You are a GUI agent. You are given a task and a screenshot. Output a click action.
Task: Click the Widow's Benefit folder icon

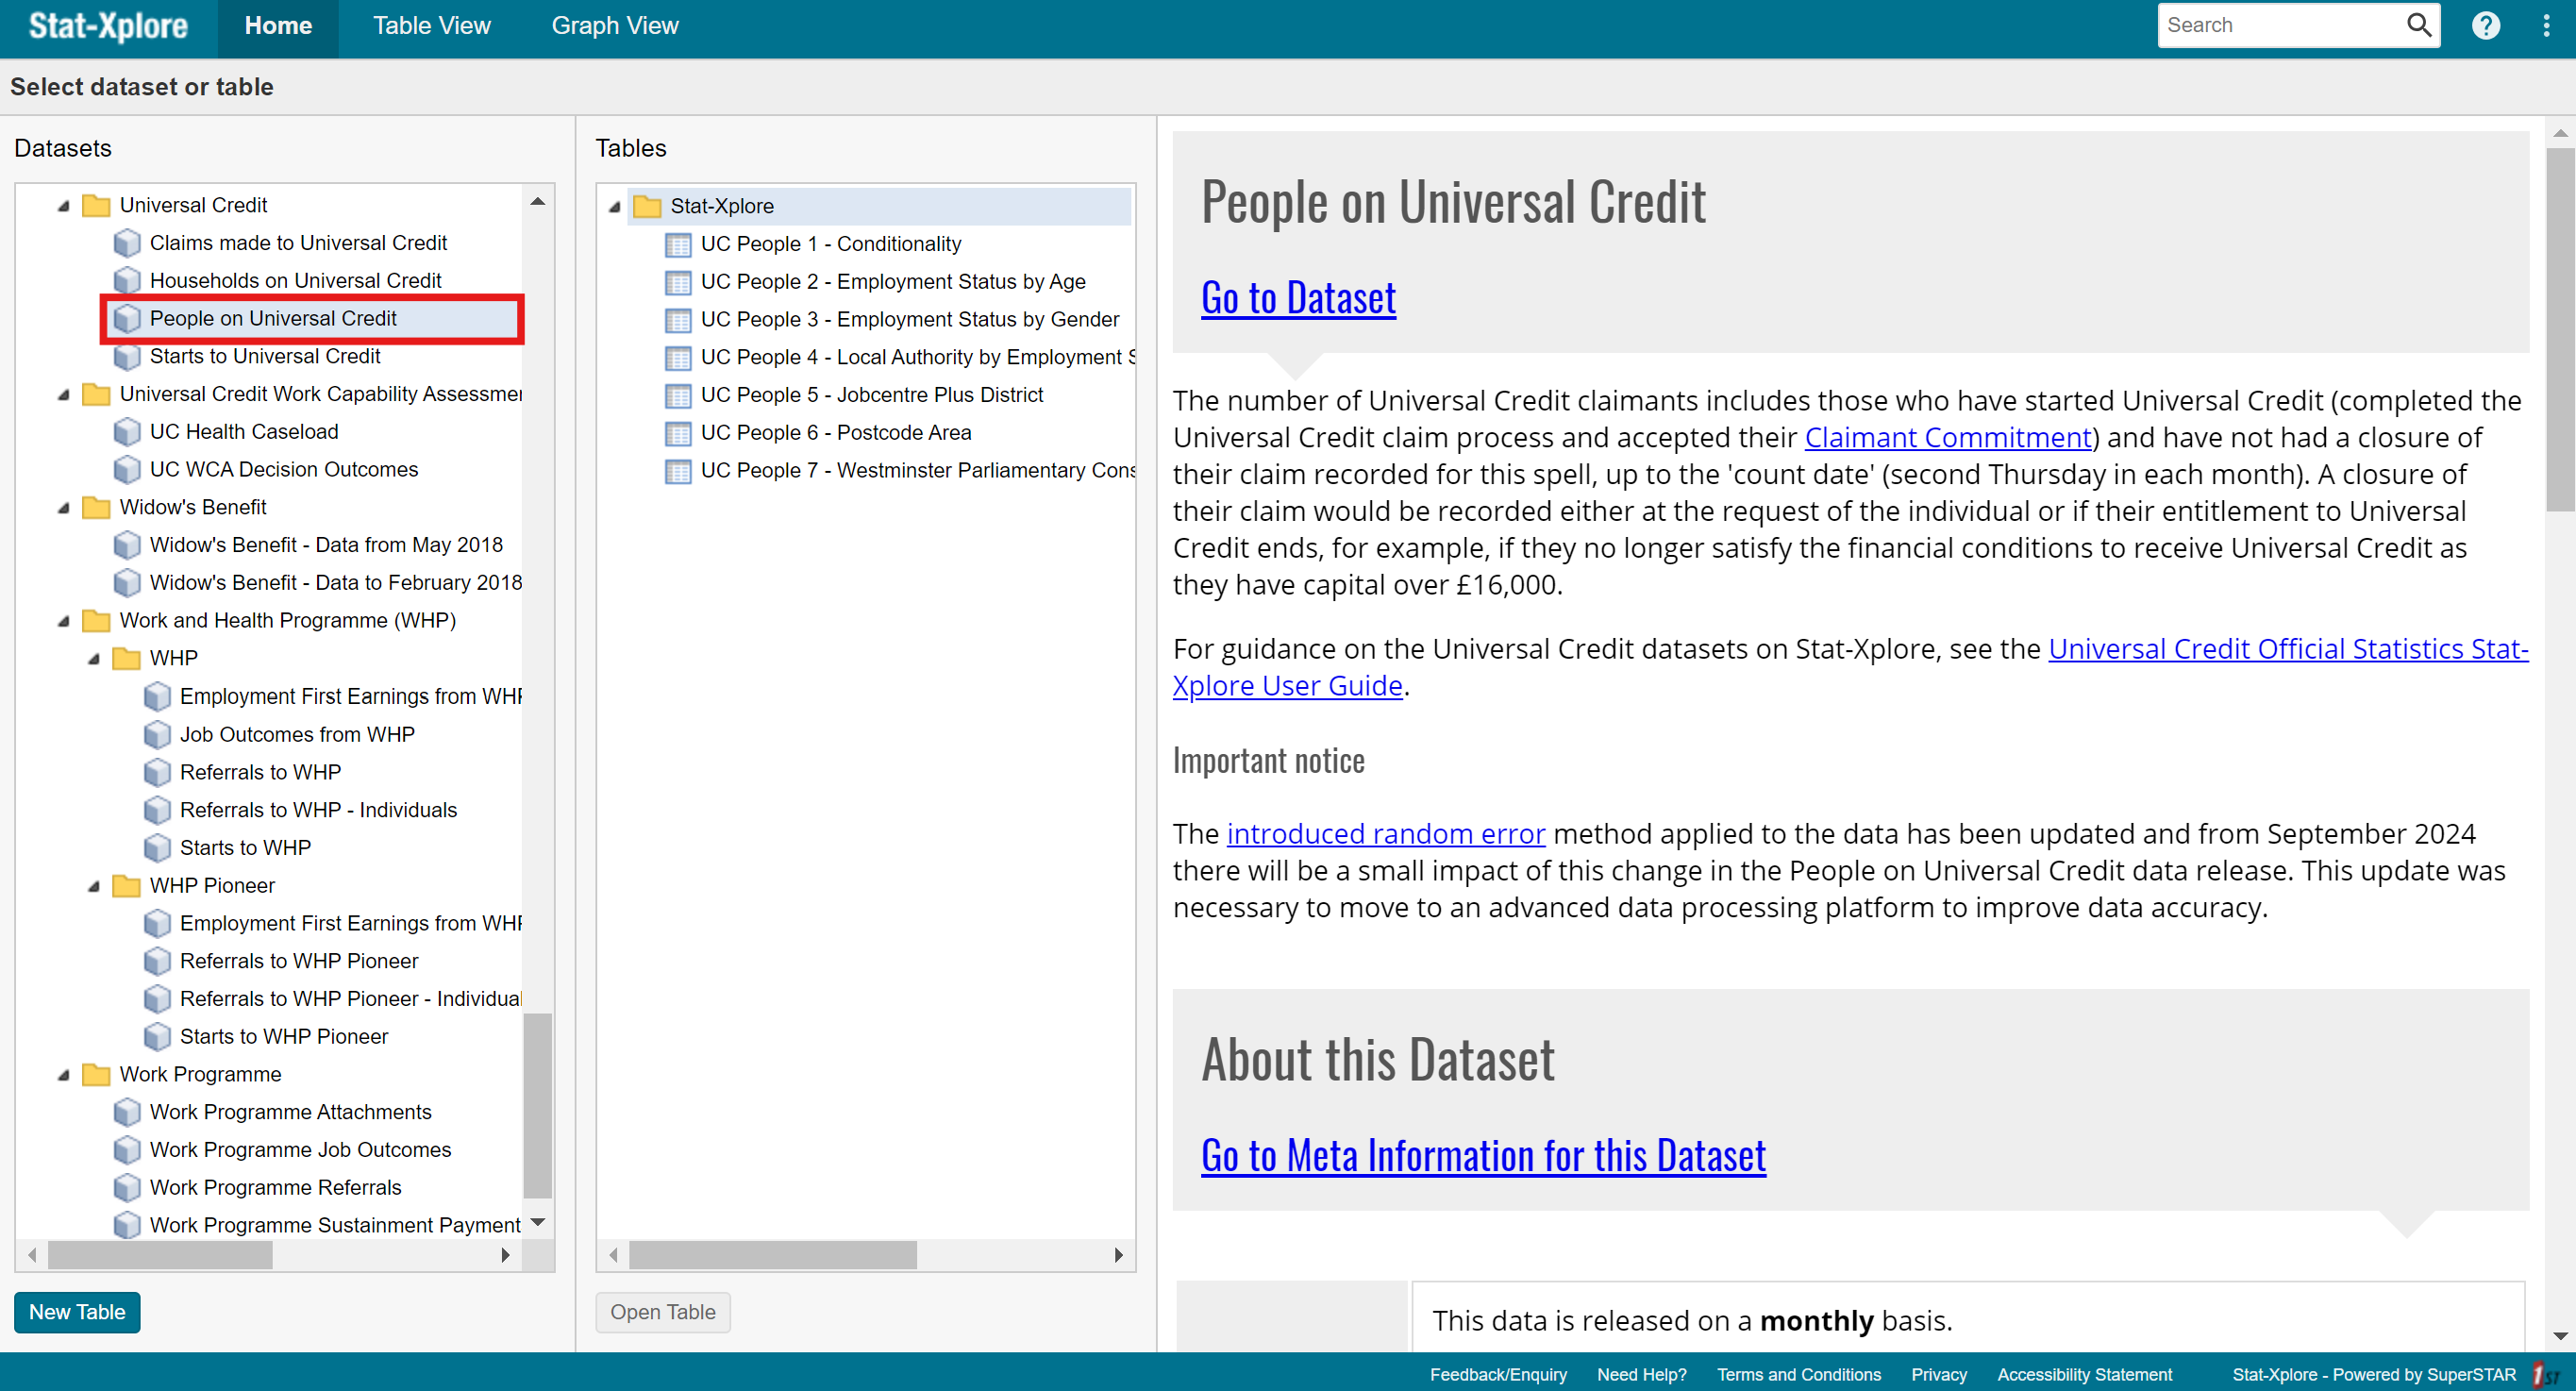pyautogui.click(x=96, y=507)
